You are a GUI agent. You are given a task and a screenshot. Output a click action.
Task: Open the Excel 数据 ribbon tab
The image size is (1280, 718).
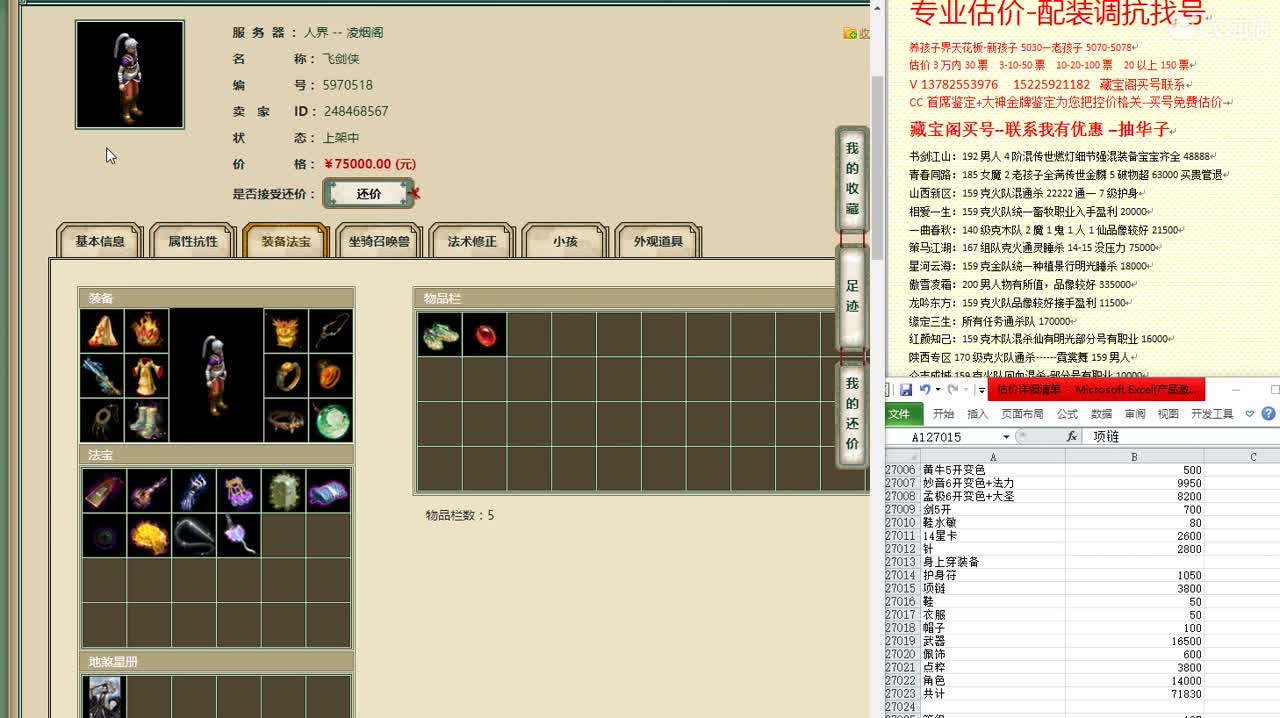pyautogui.click(x=1101, y=414)
